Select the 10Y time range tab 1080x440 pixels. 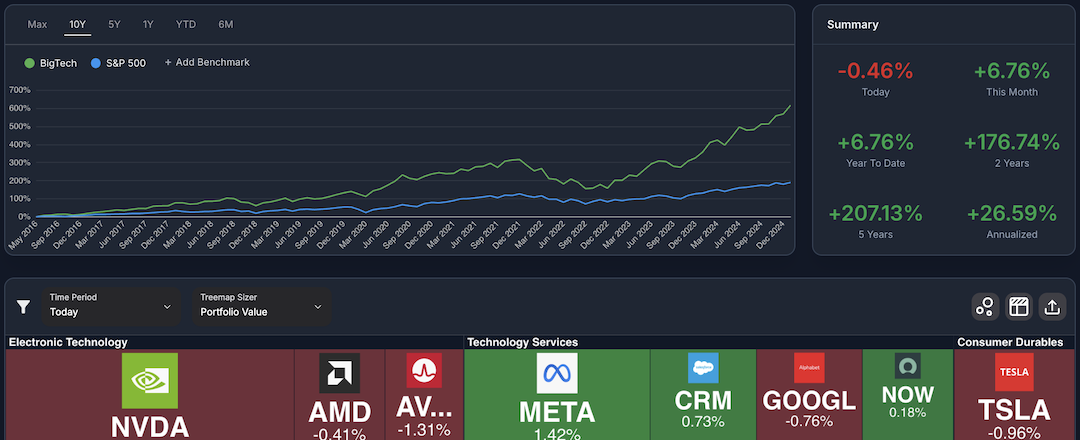[x=77, y=24]
